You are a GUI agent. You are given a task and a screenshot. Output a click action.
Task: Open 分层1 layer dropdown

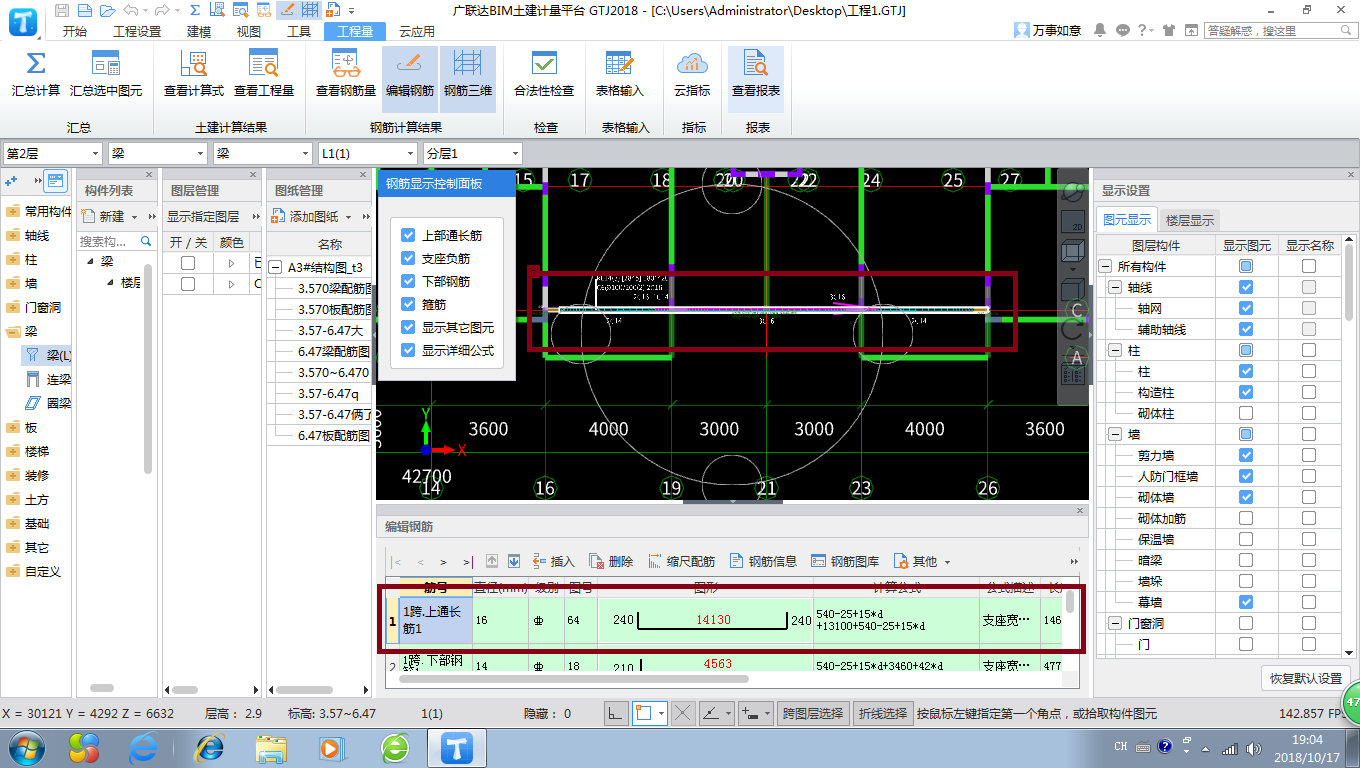(472, 153)
